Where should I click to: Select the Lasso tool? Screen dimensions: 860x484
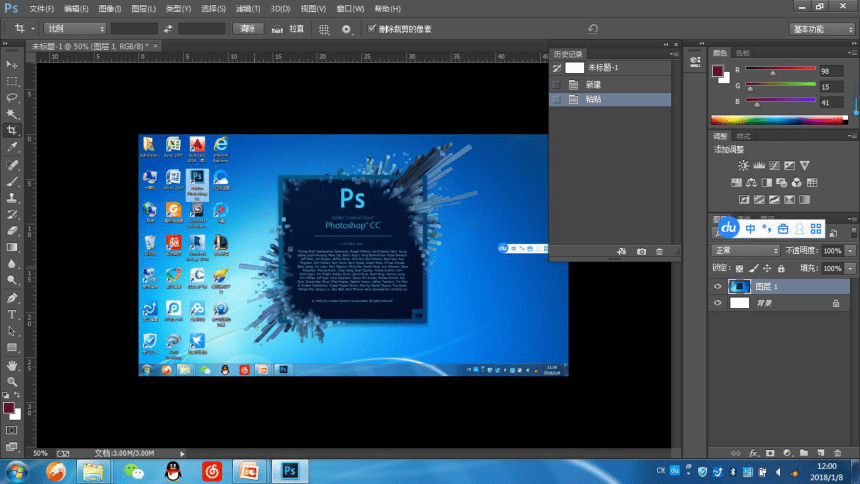point(12,98)
